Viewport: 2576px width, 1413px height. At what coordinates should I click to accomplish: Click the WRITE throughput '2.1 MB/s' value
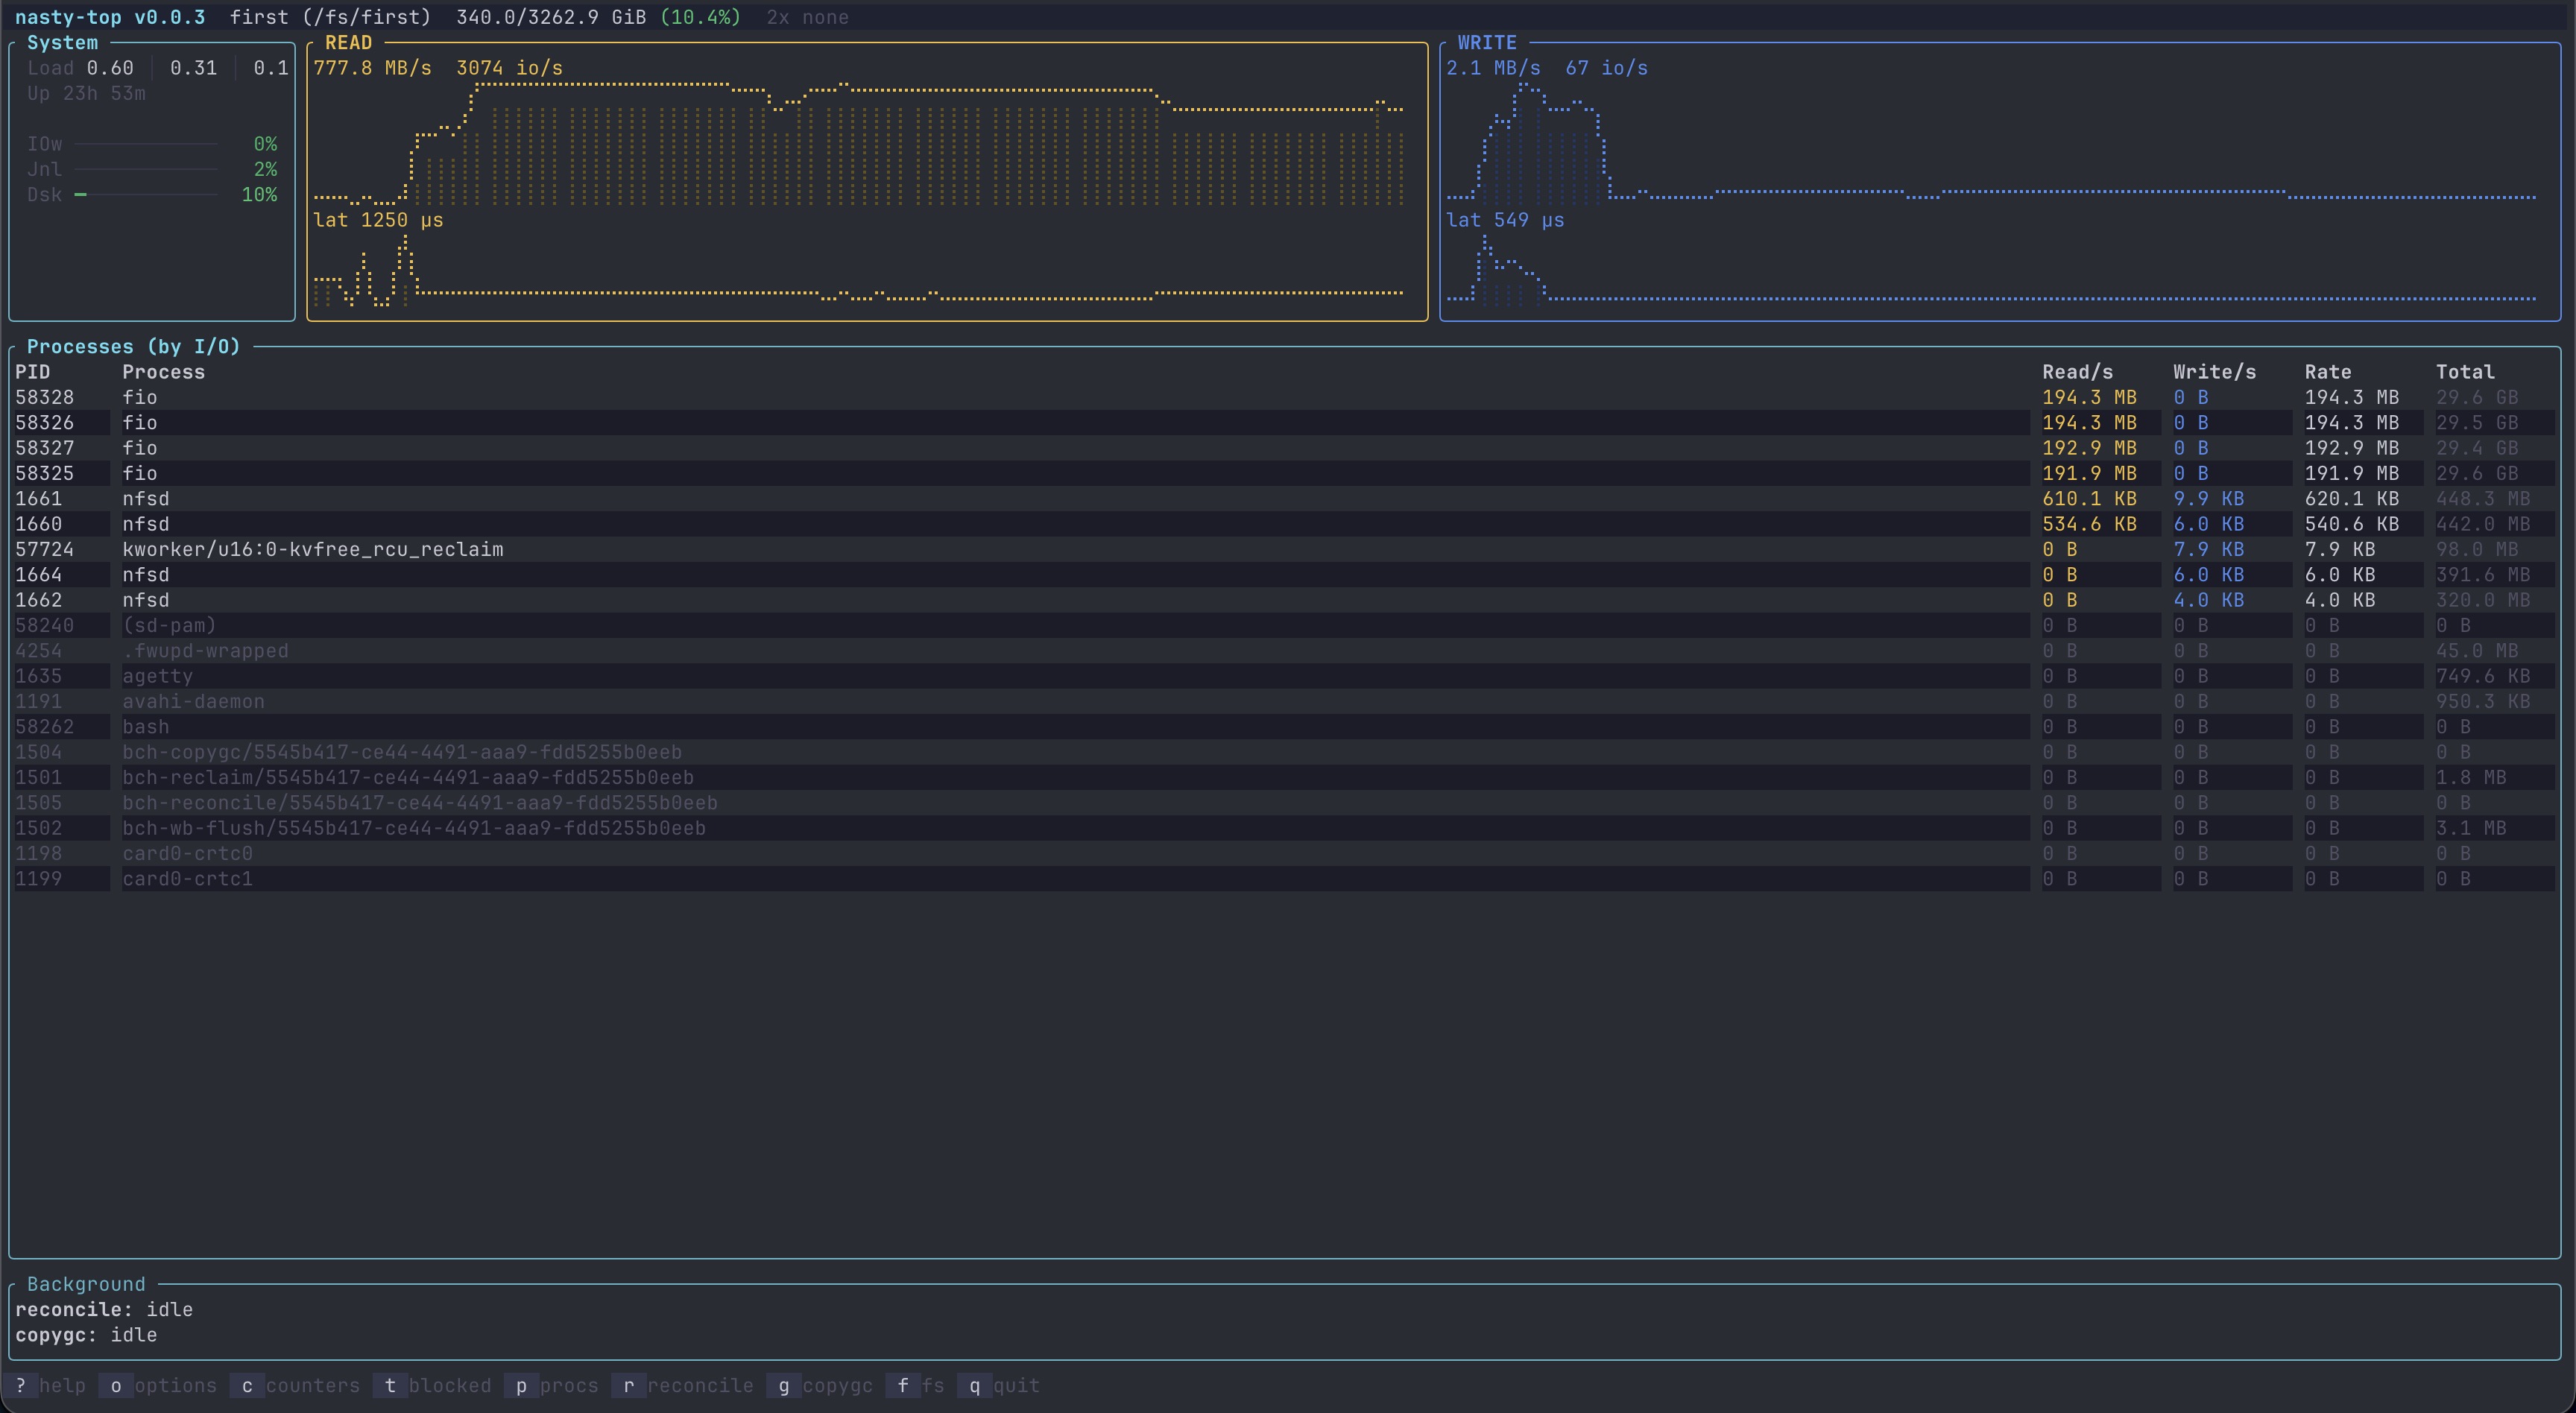tap(1493, 68)
